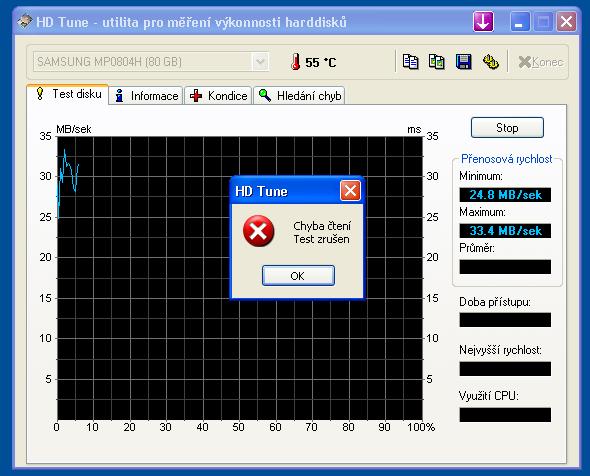The width and height of the screenshot is (590, 476).
Task: Click the red error X icon in dialog
Action: click(x=259, y=231)
